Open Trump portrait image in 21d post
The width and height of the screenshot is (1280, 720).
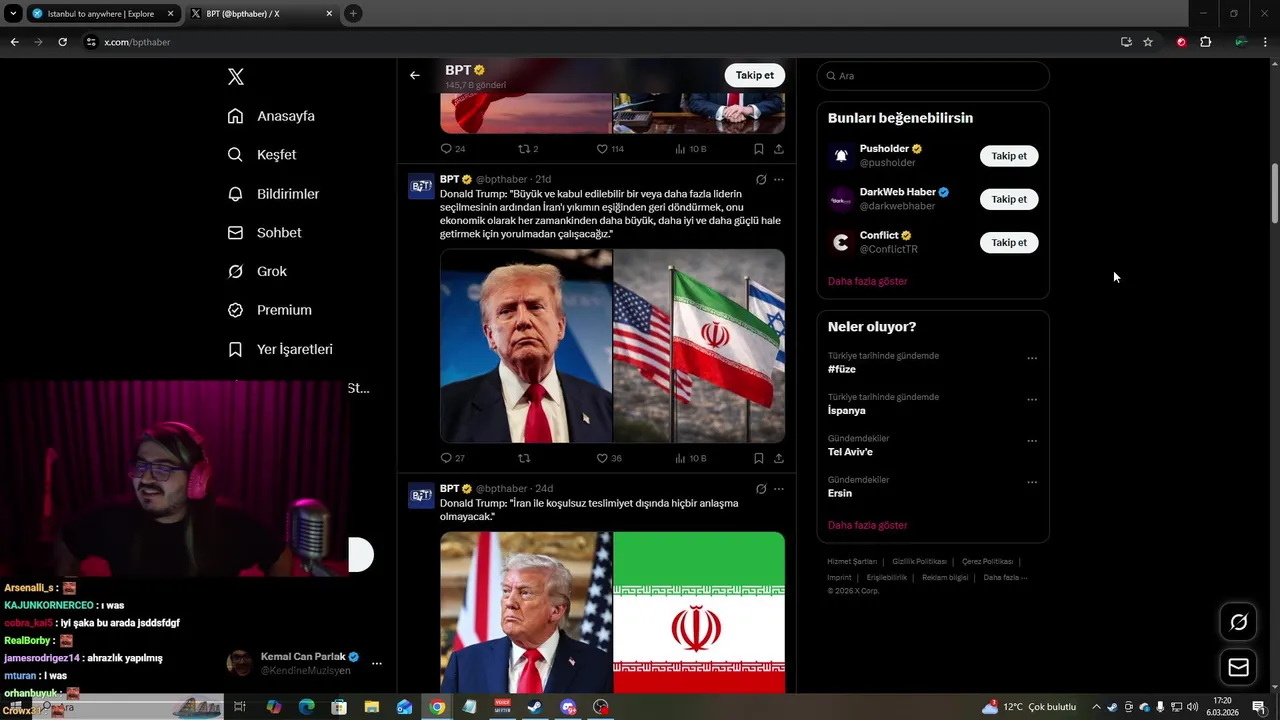526,346
